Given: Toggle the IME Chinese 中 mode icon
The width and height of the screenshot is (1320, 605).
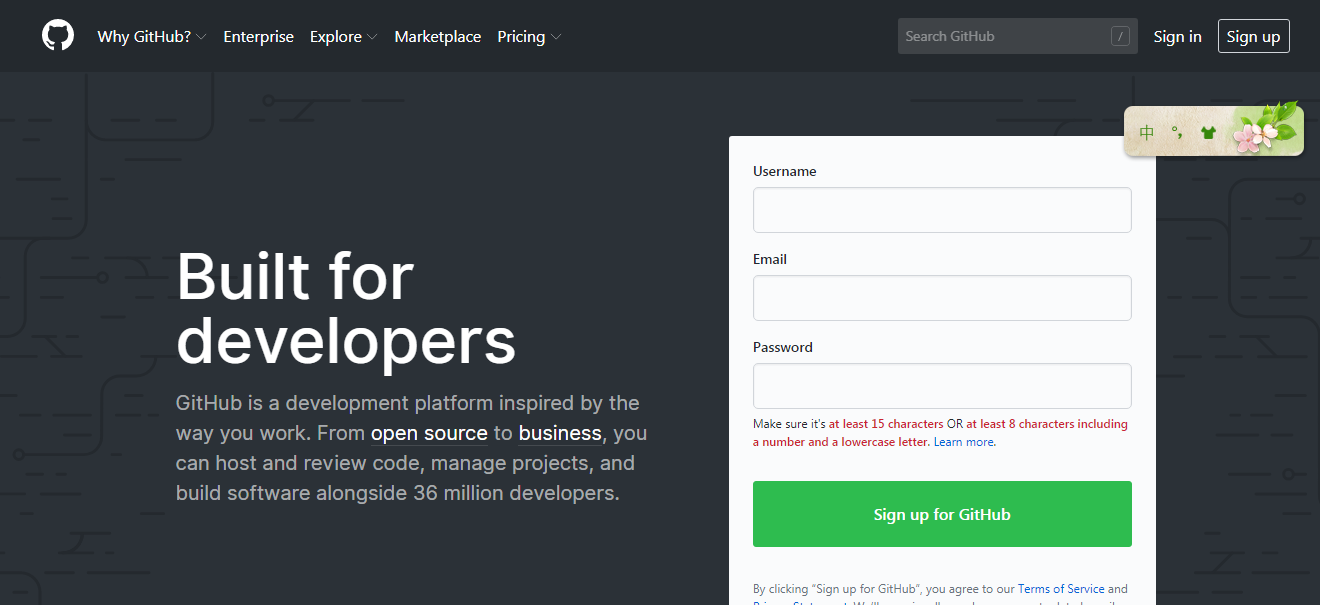Looking at the screenshot, I should tap(1147, 132).
